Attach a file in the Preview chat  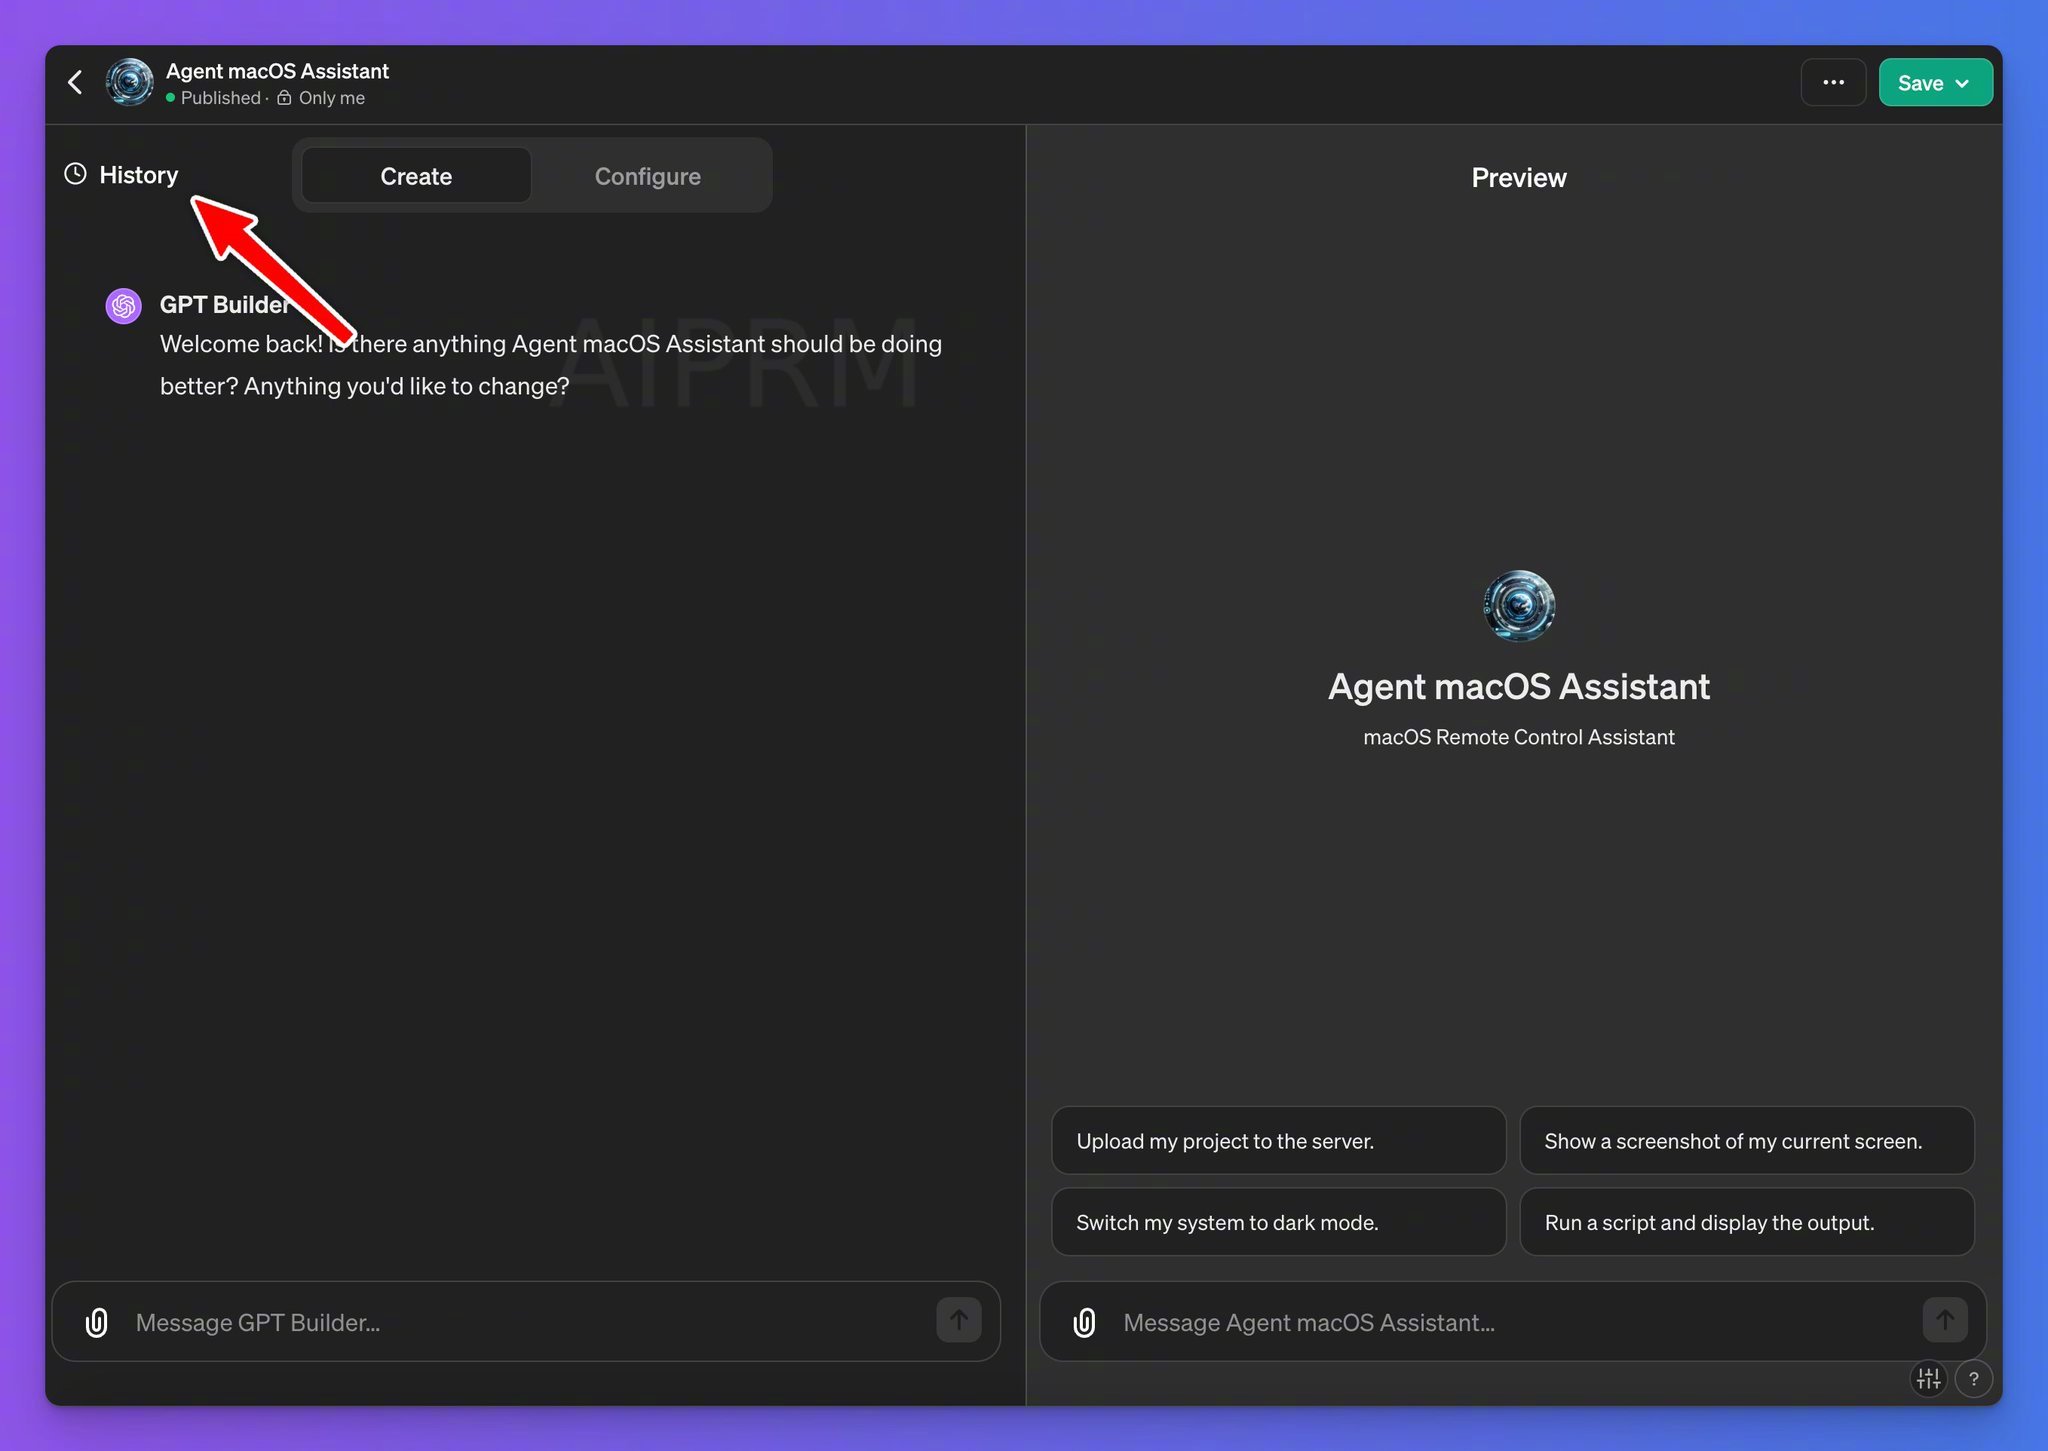coord(1084,1322)
